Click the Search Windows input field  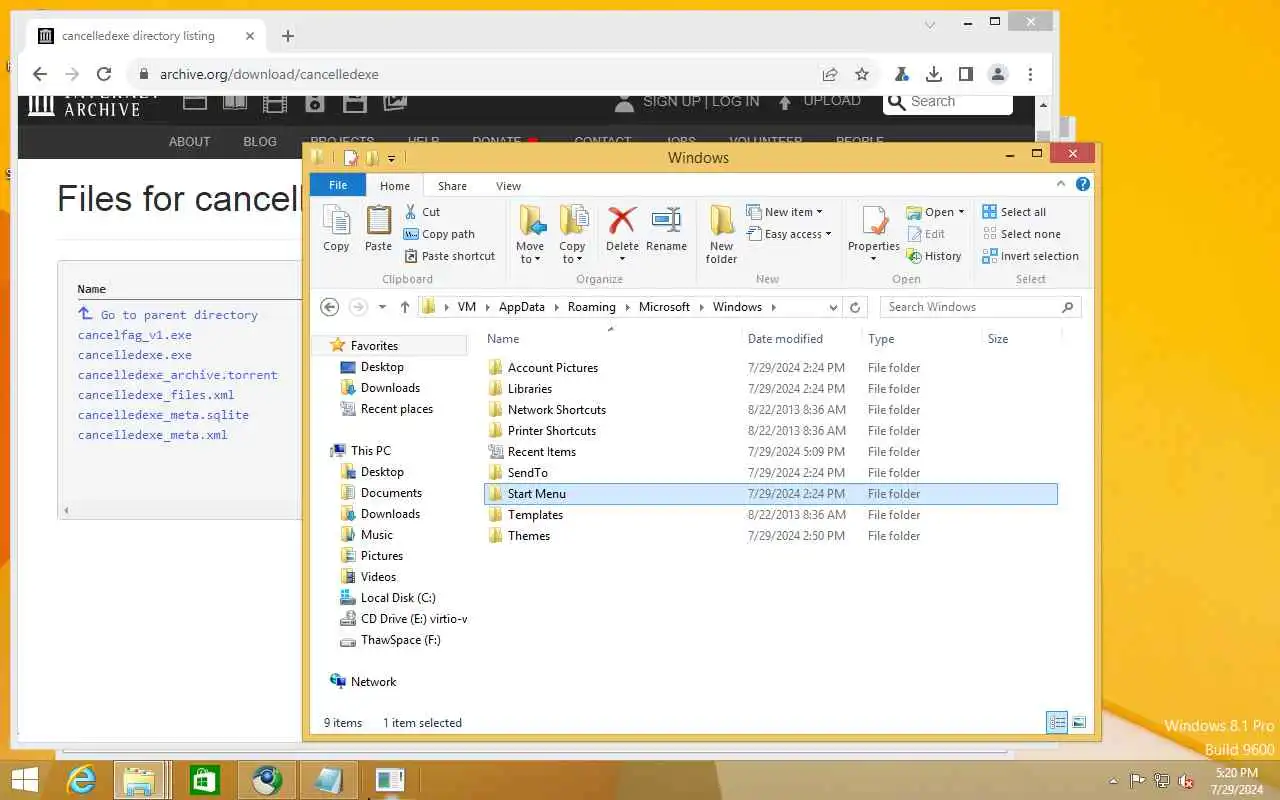980,307
